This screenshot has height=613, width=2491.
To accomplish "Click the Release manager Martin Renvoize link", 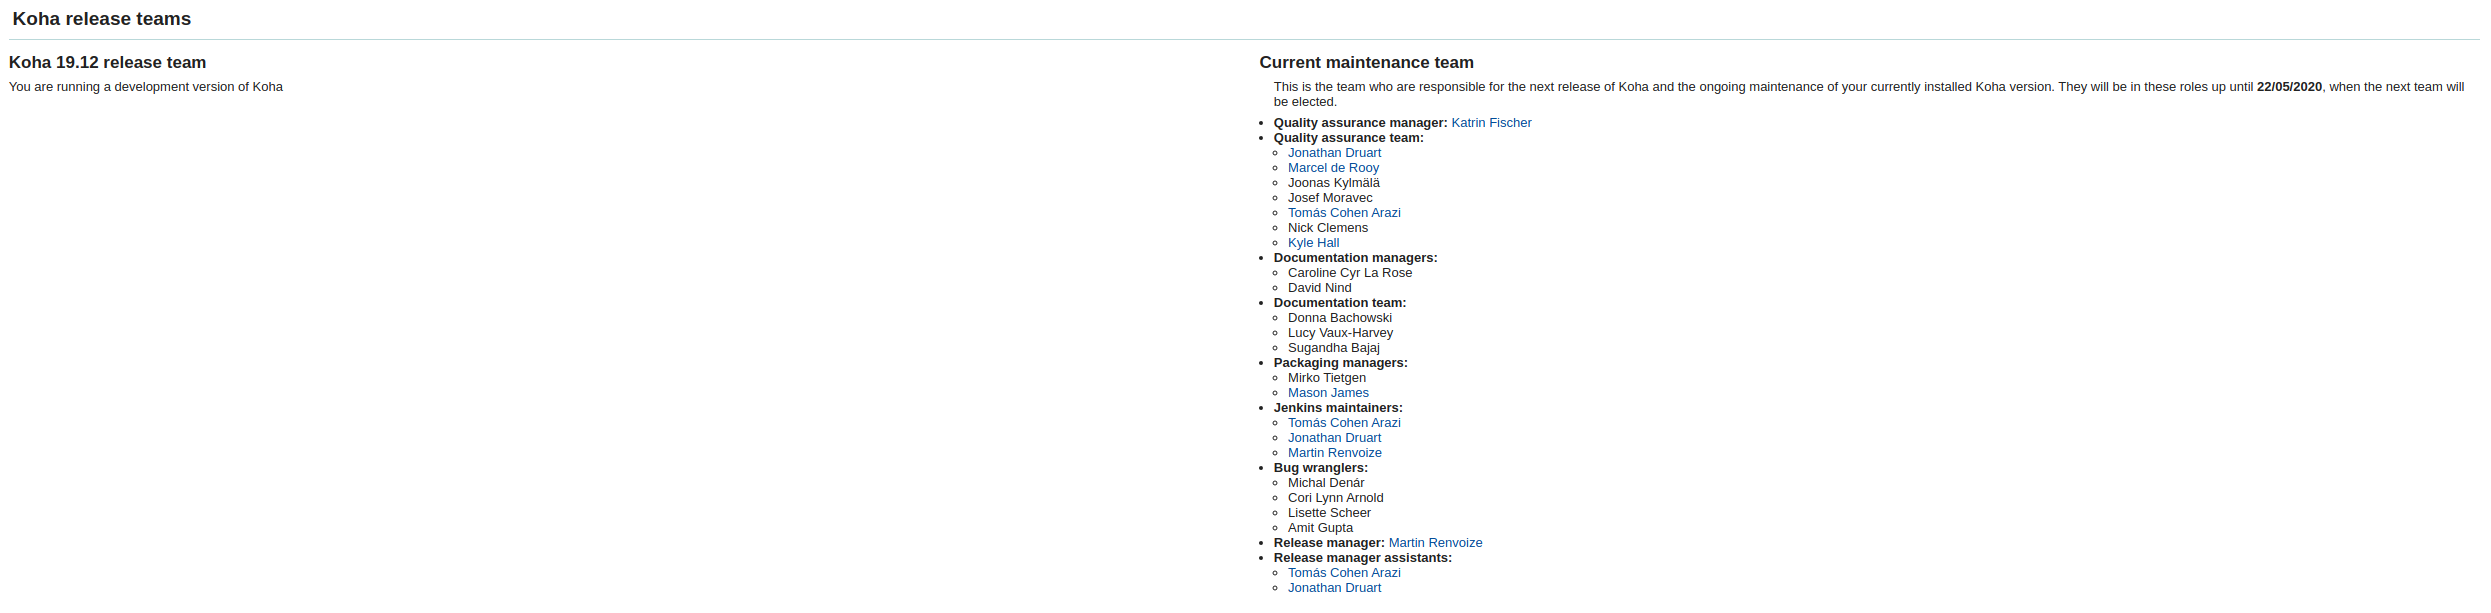I will click(x=1435, y=543).
